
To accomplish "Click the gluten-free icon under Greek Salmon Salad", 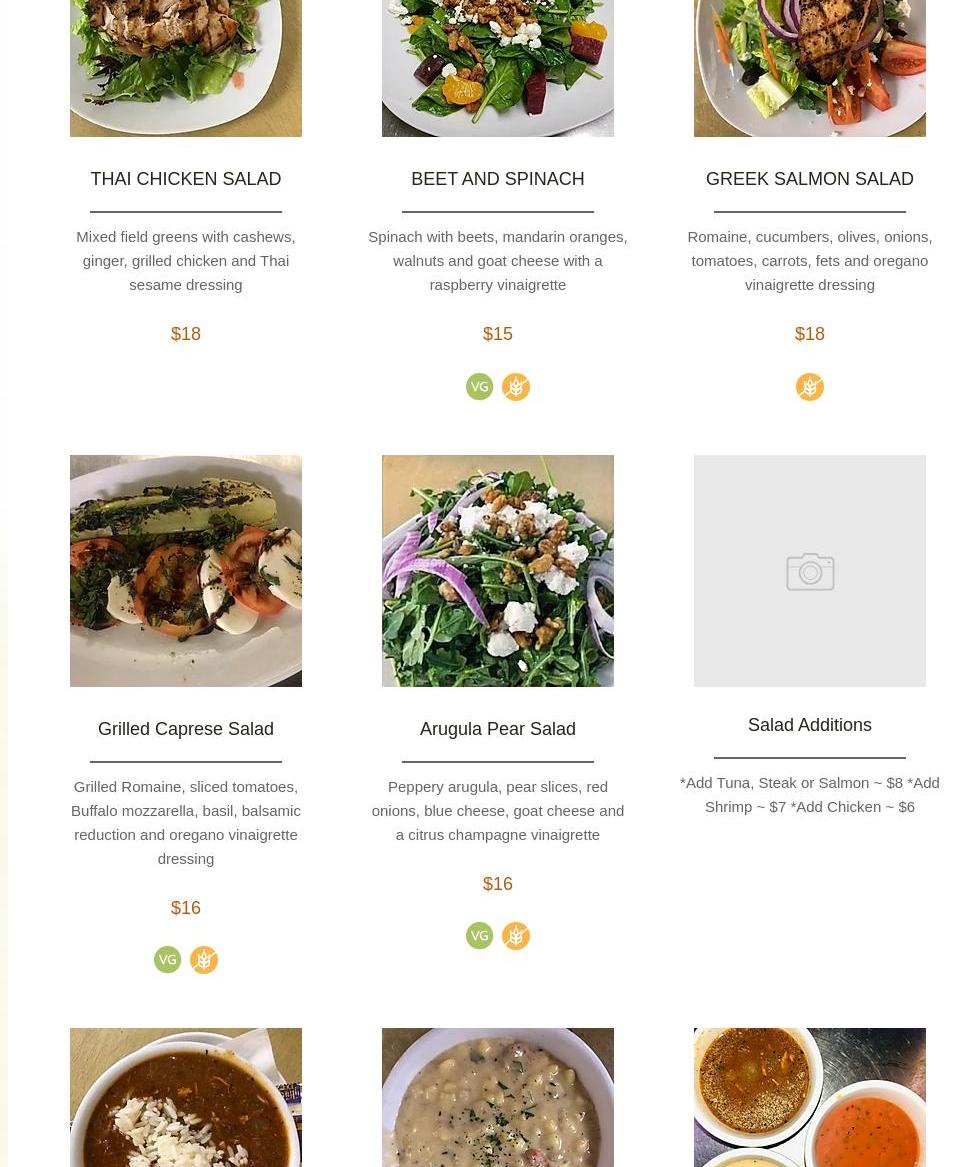I will [809, 387].
